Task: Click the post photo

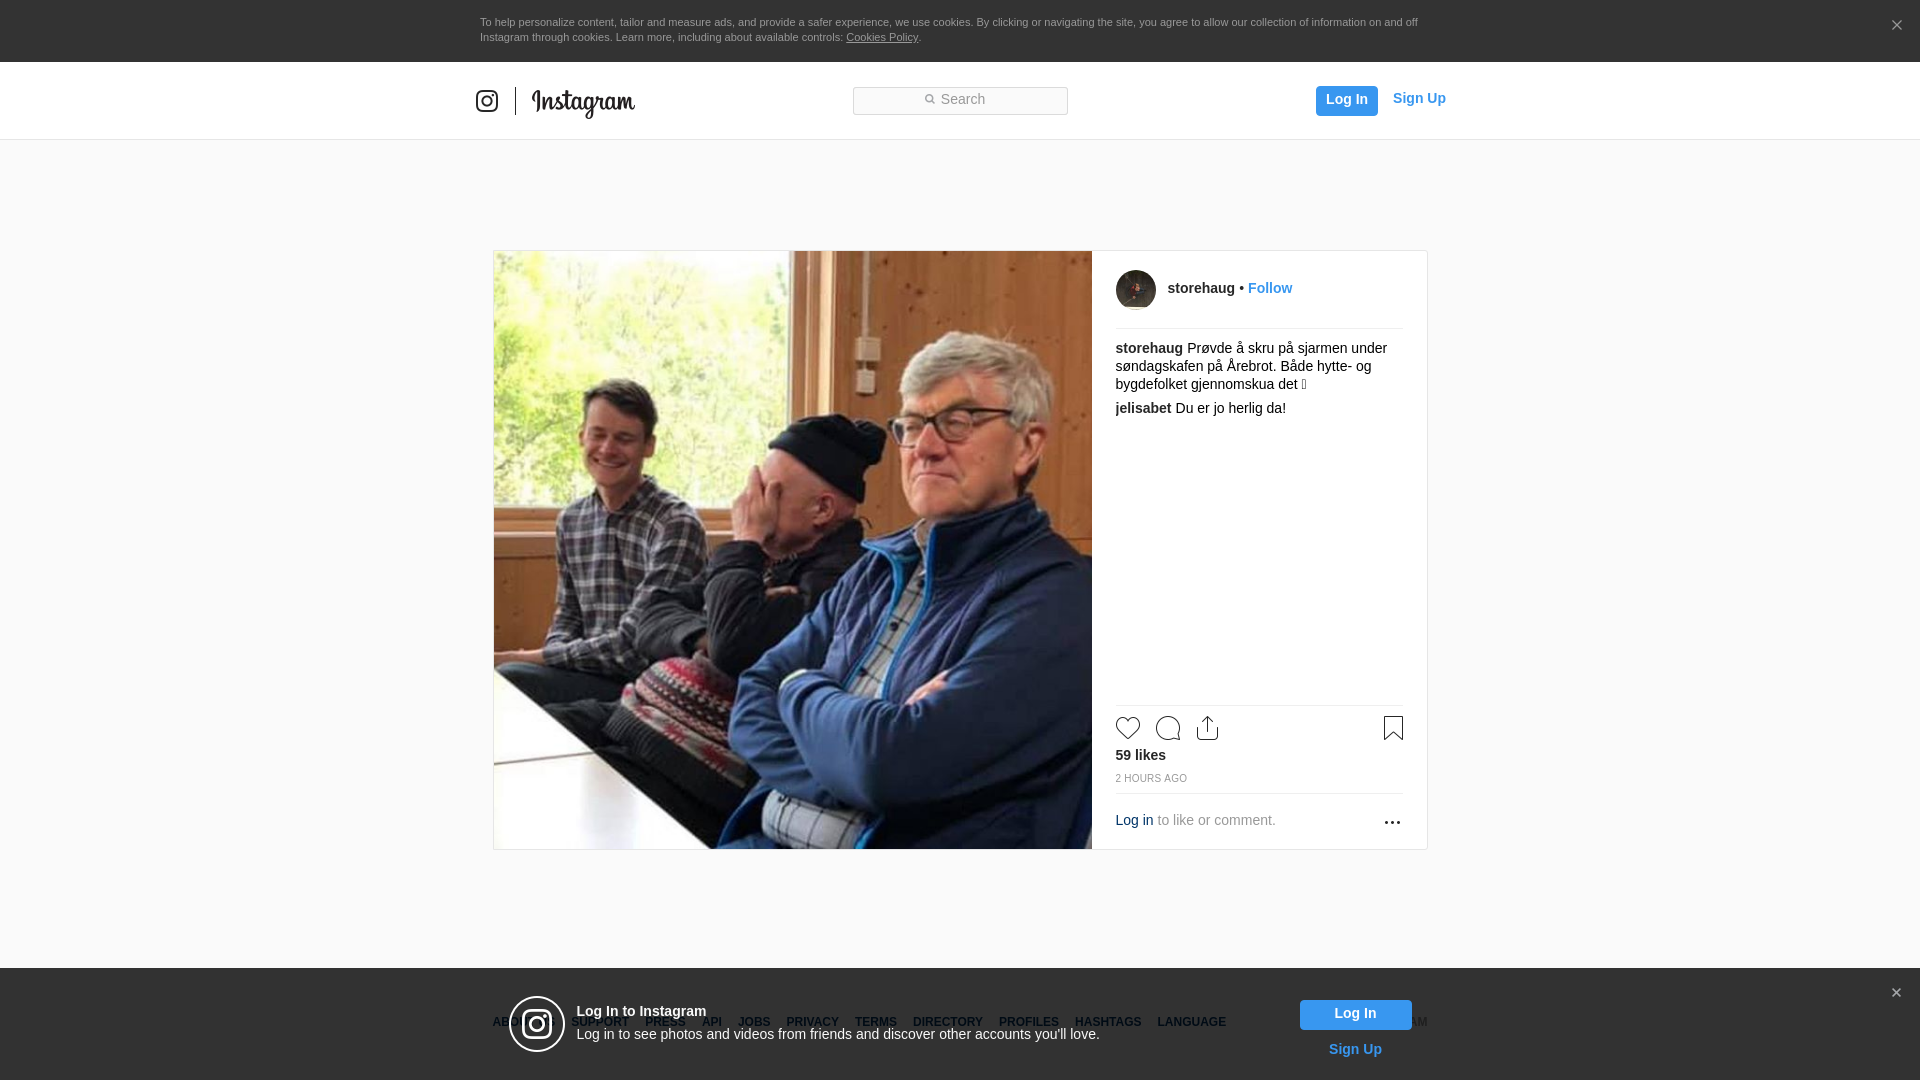Action: pyautogui.click(x=792, y=550)
